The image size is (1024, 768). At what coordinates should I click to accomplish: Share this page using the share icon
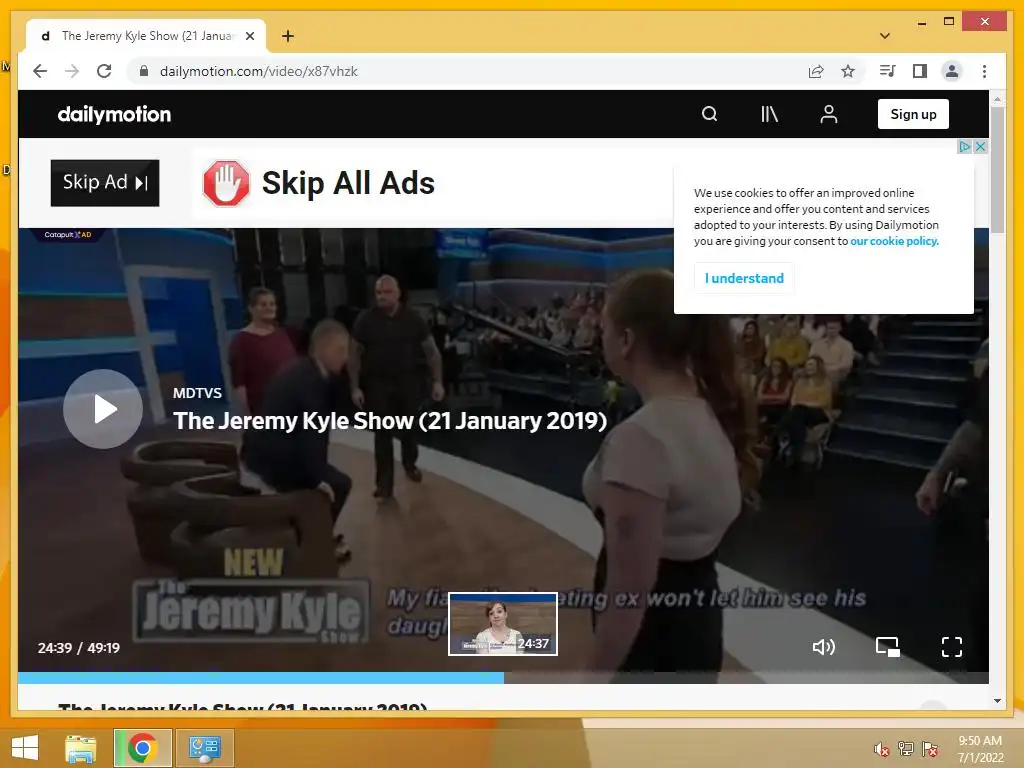pos(816,71)
